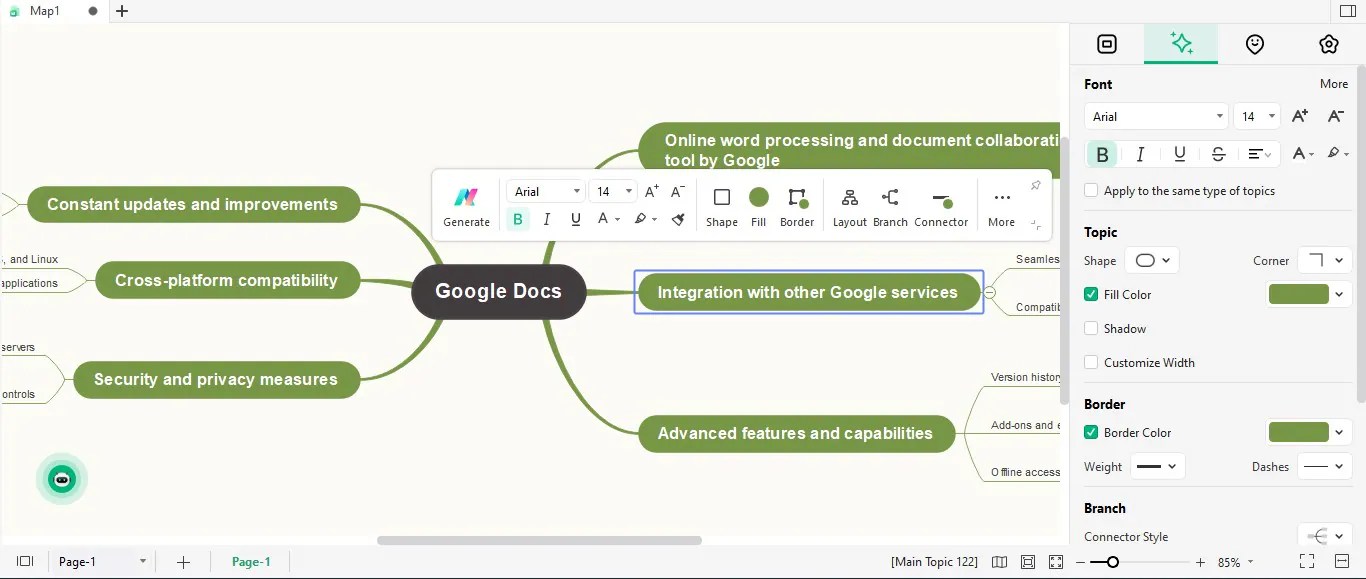The width and height of the screenshot is (1366, 579).
Task: Toggle bold in the right Font panel
Action: (1102, 154)
